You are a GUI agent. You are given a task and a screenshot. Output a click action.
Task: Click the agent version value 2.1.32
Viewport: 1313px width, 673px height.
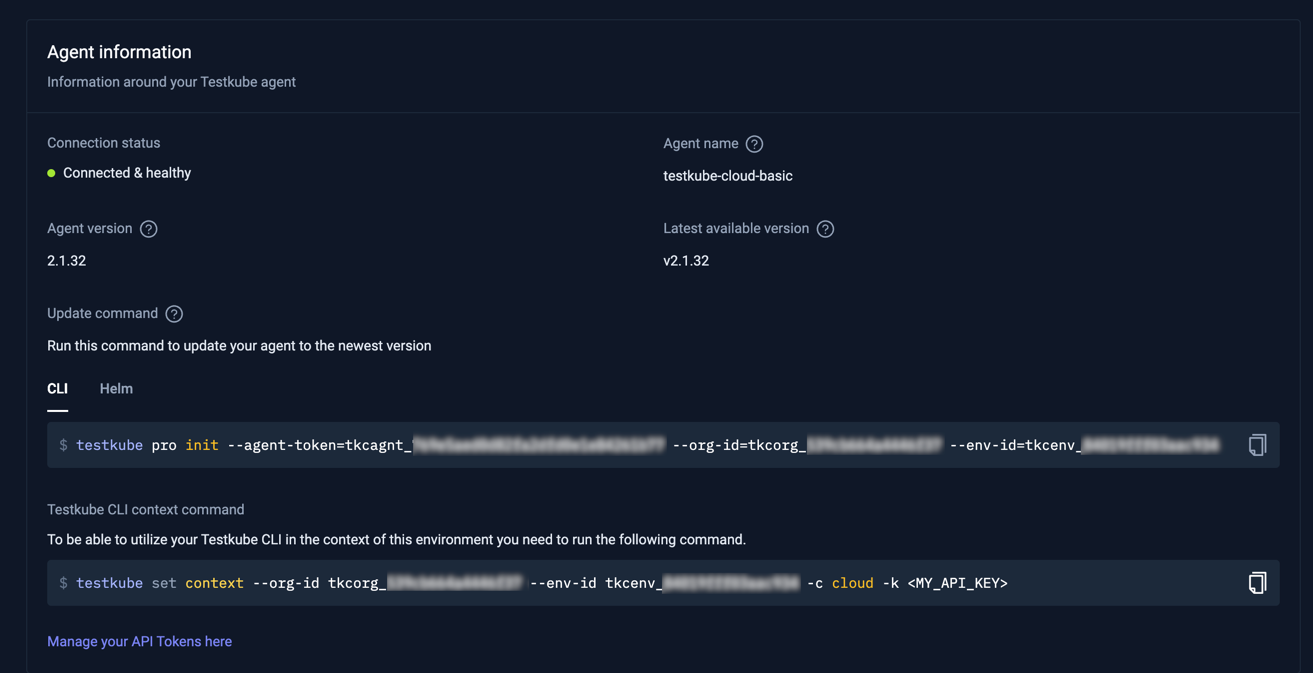pos(66,261)
